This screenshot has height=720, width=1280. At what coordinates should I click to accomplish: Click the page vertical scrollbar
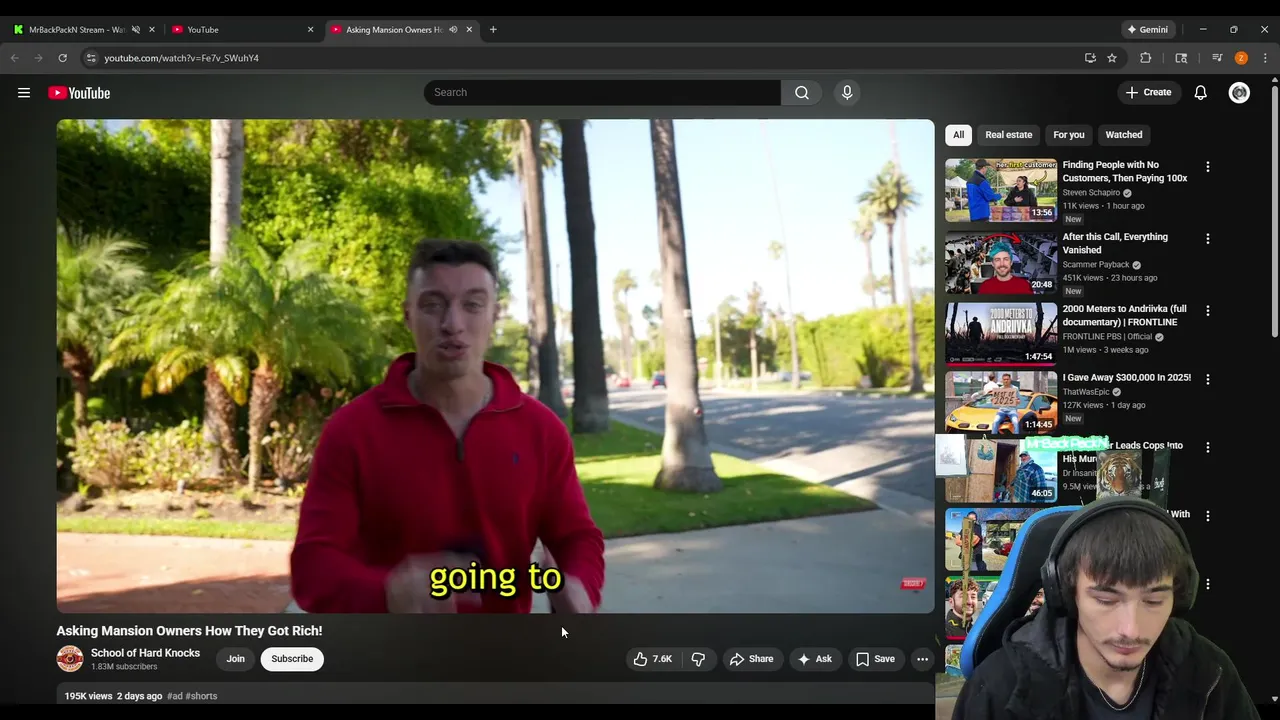(x=1274, y=210)
